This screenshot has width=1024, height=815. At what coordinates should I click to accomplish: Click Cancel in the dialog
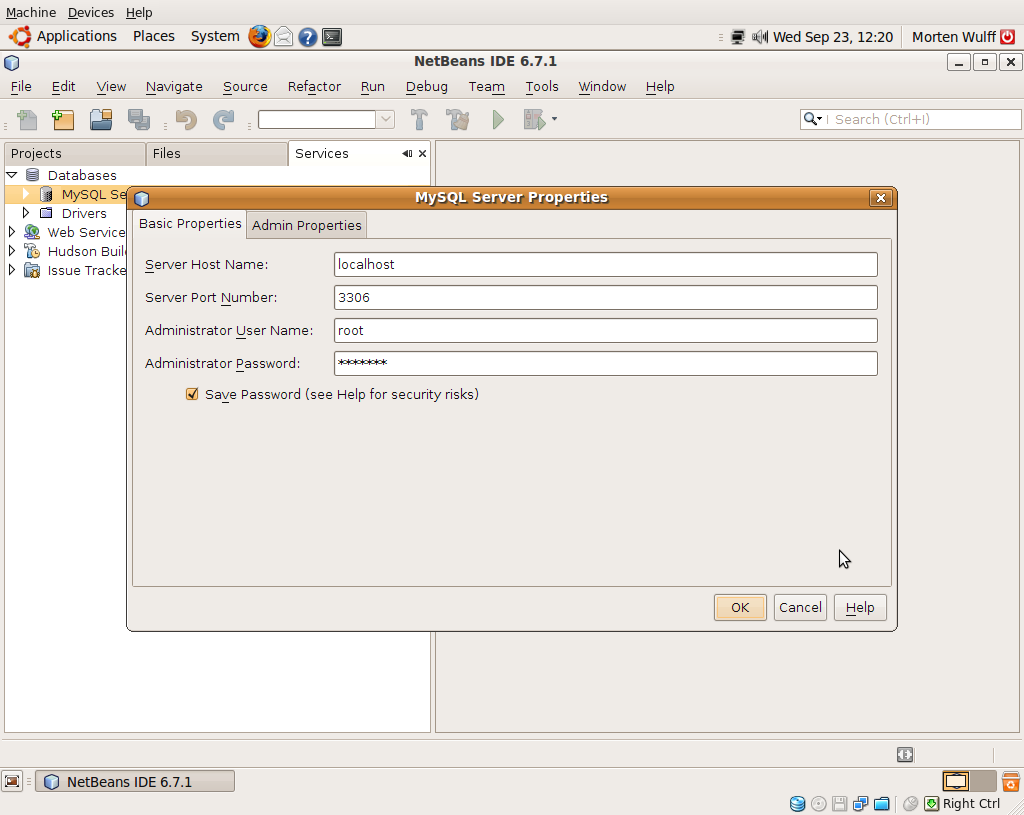point(800,607)
